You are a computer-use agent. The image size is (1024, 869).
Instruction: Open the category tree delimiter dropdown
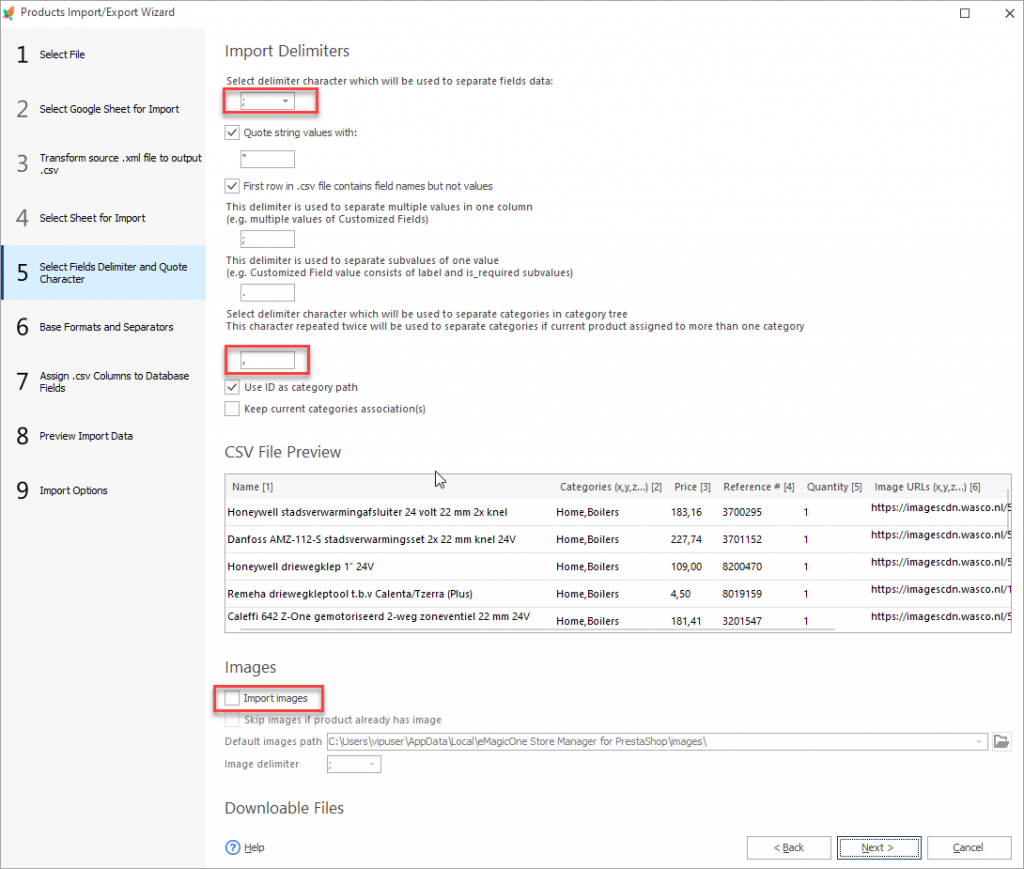266,359
